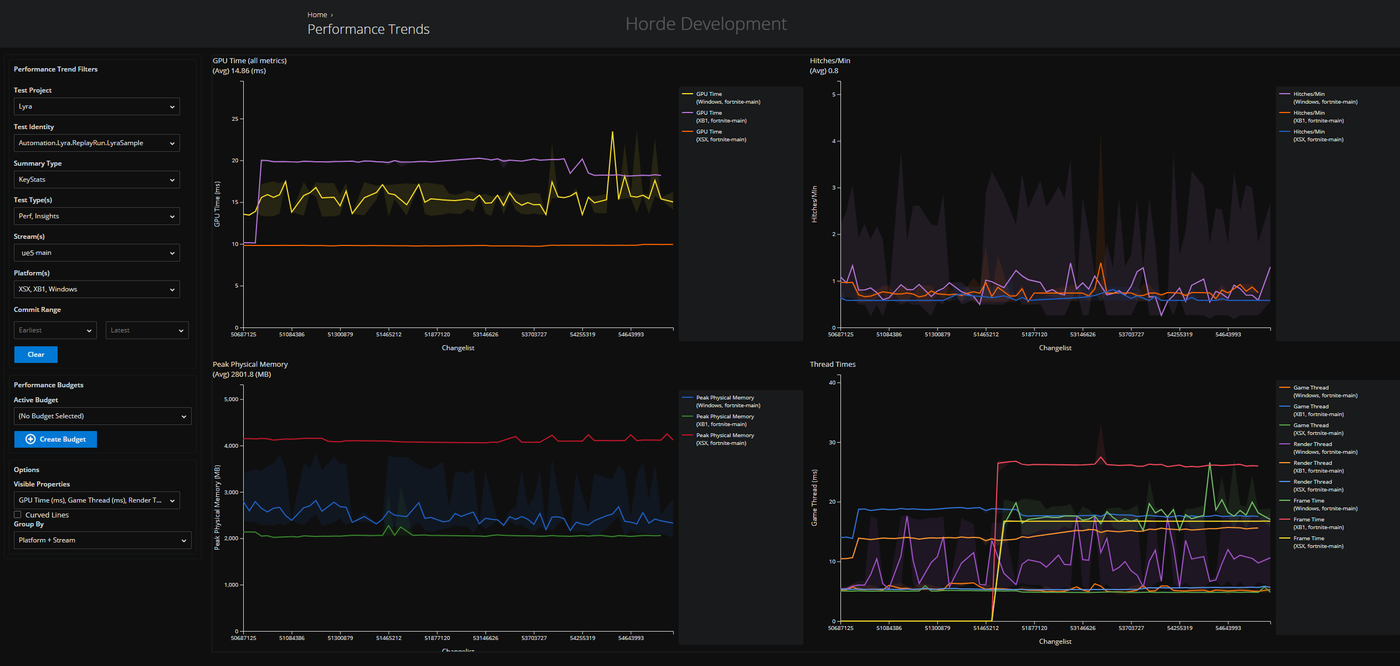
Task: Click the Performance Trends page heading
Action: point(368,29)
